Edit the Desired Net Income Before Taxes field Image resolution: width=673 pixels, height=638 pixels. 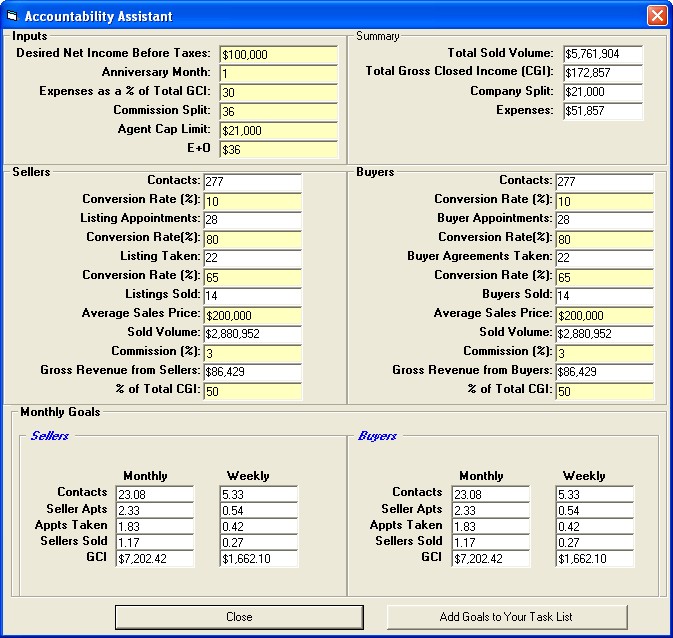click(x=279, y=54)
